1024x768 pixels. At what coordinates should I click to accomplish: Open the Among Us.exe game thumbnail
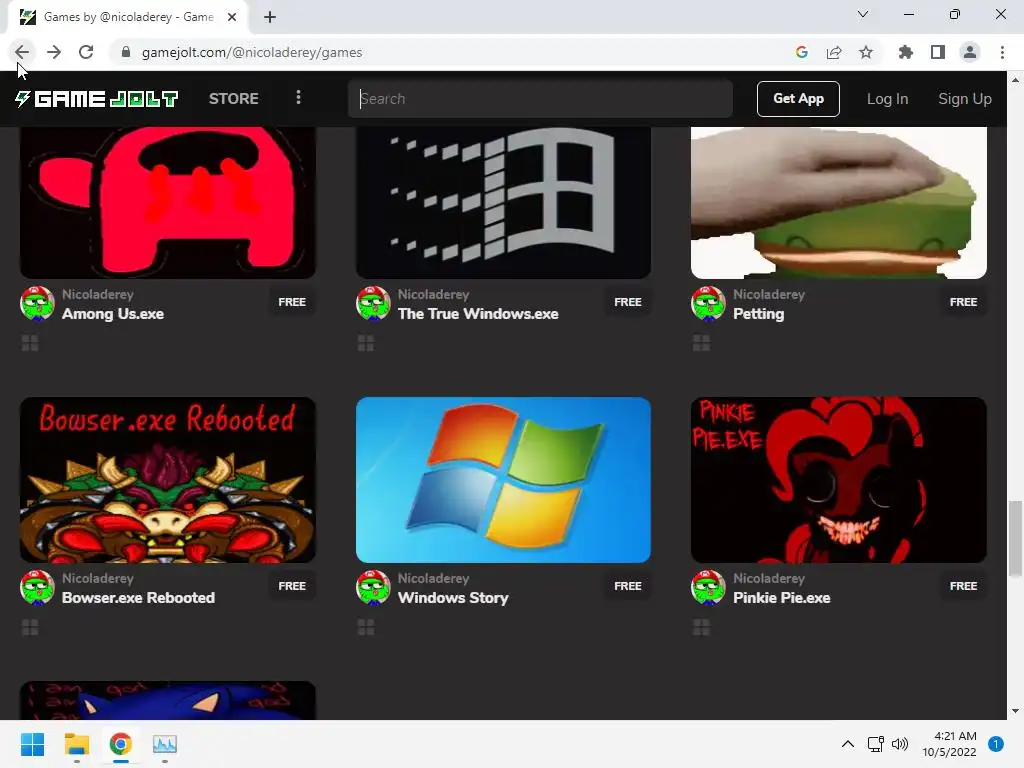[x=168, y=202]
